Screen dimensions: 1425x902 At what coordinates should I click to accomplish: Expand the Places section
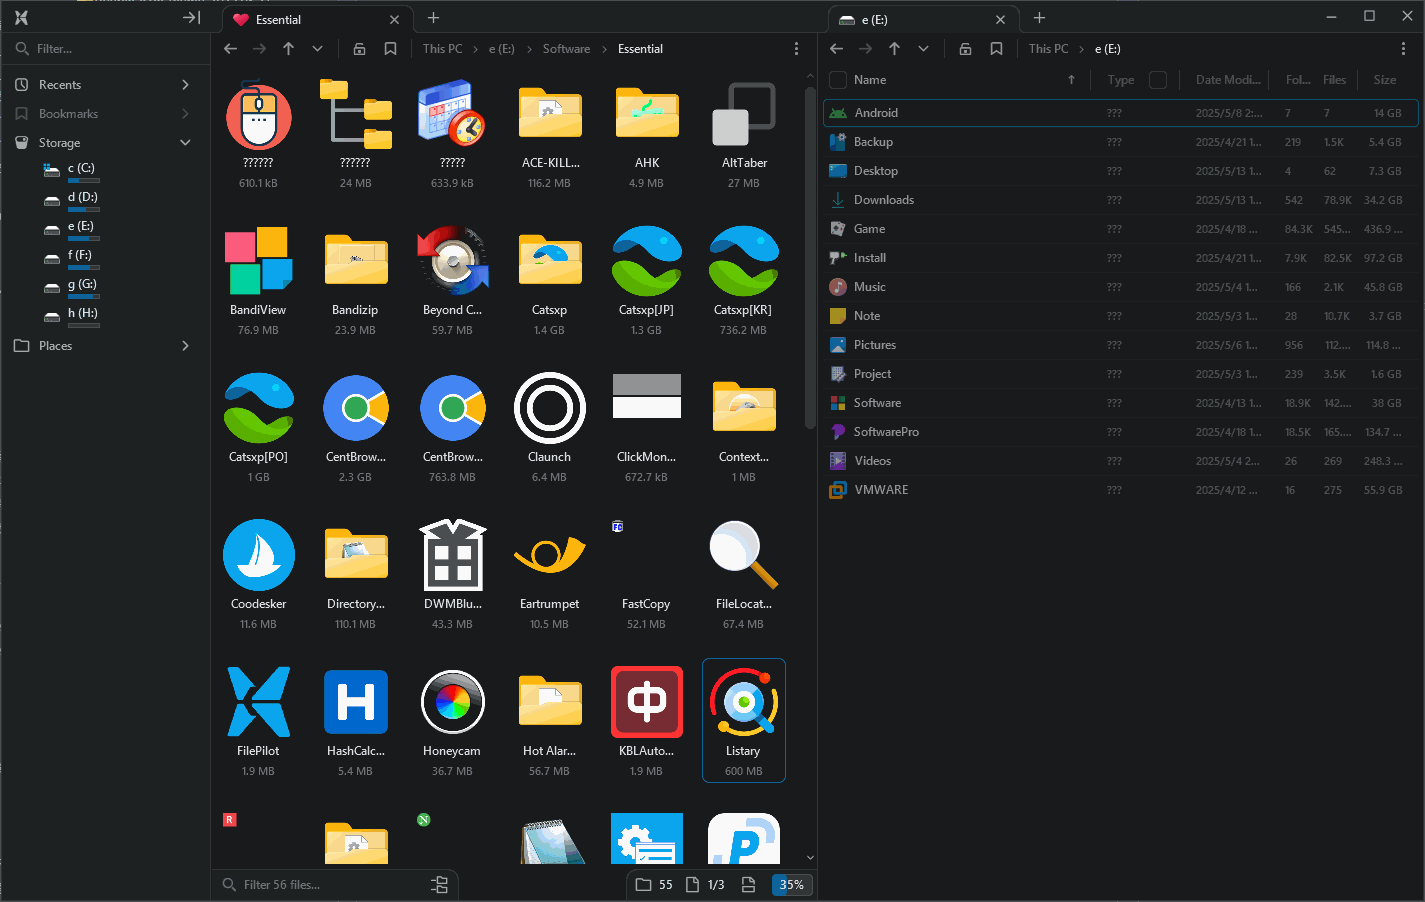pos(186,346)
